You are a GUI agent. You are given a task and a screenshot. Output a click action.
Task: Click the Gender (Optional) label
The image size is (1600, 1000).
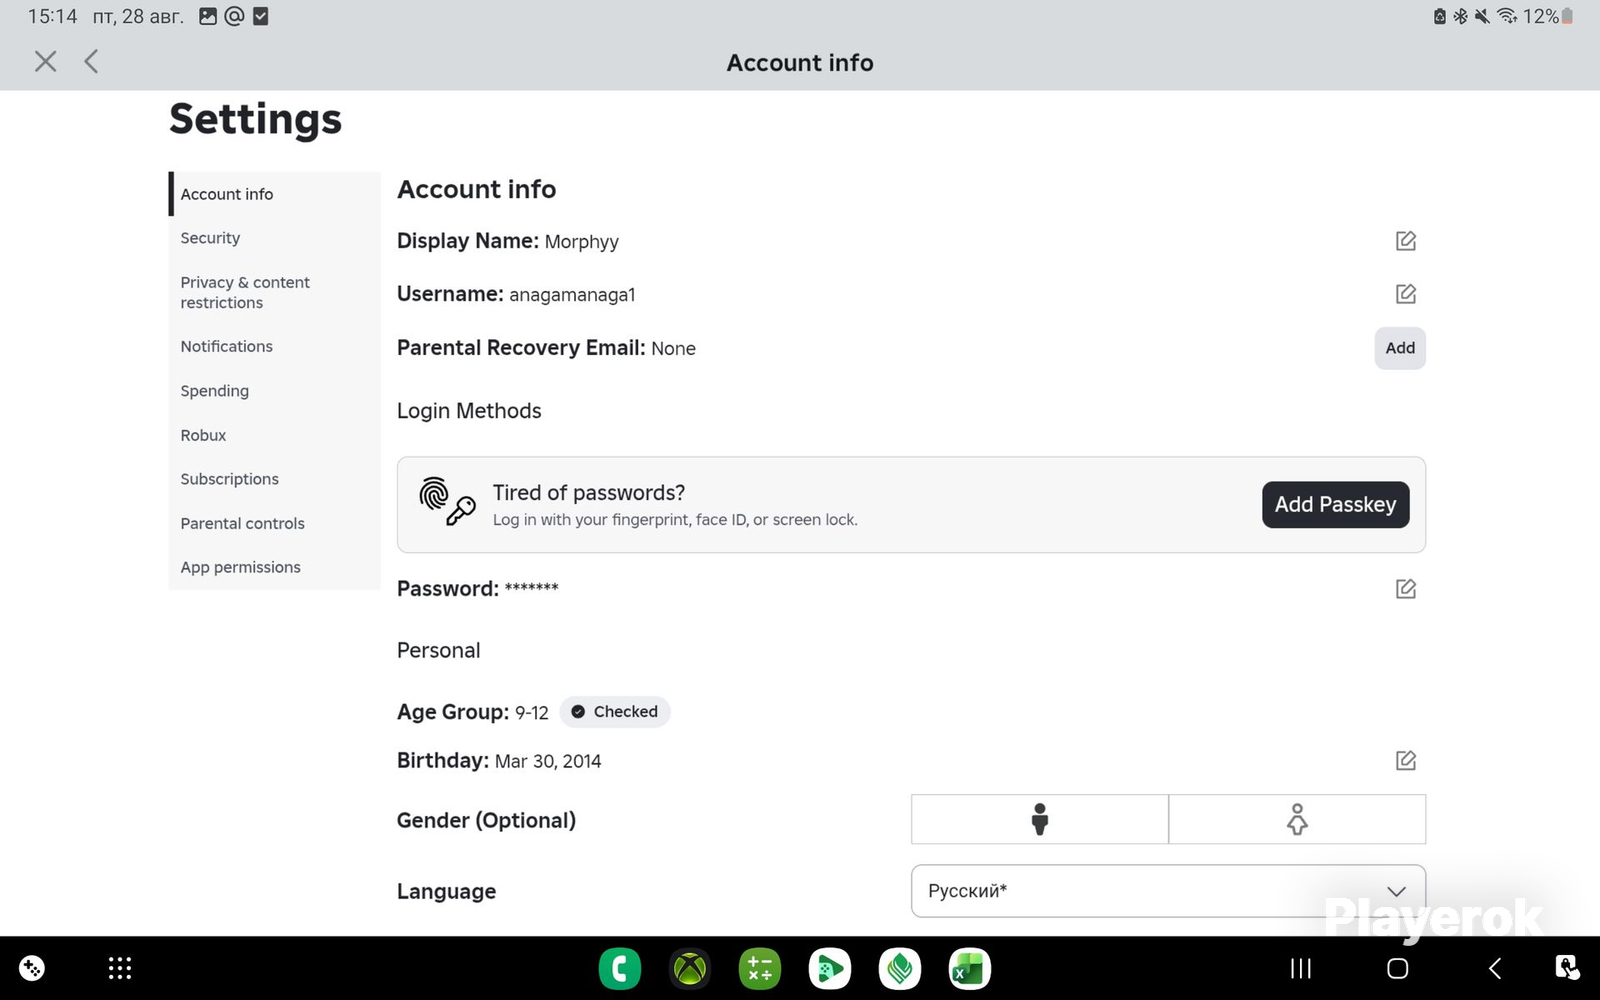pyautogui.click(x=486, y=821)
